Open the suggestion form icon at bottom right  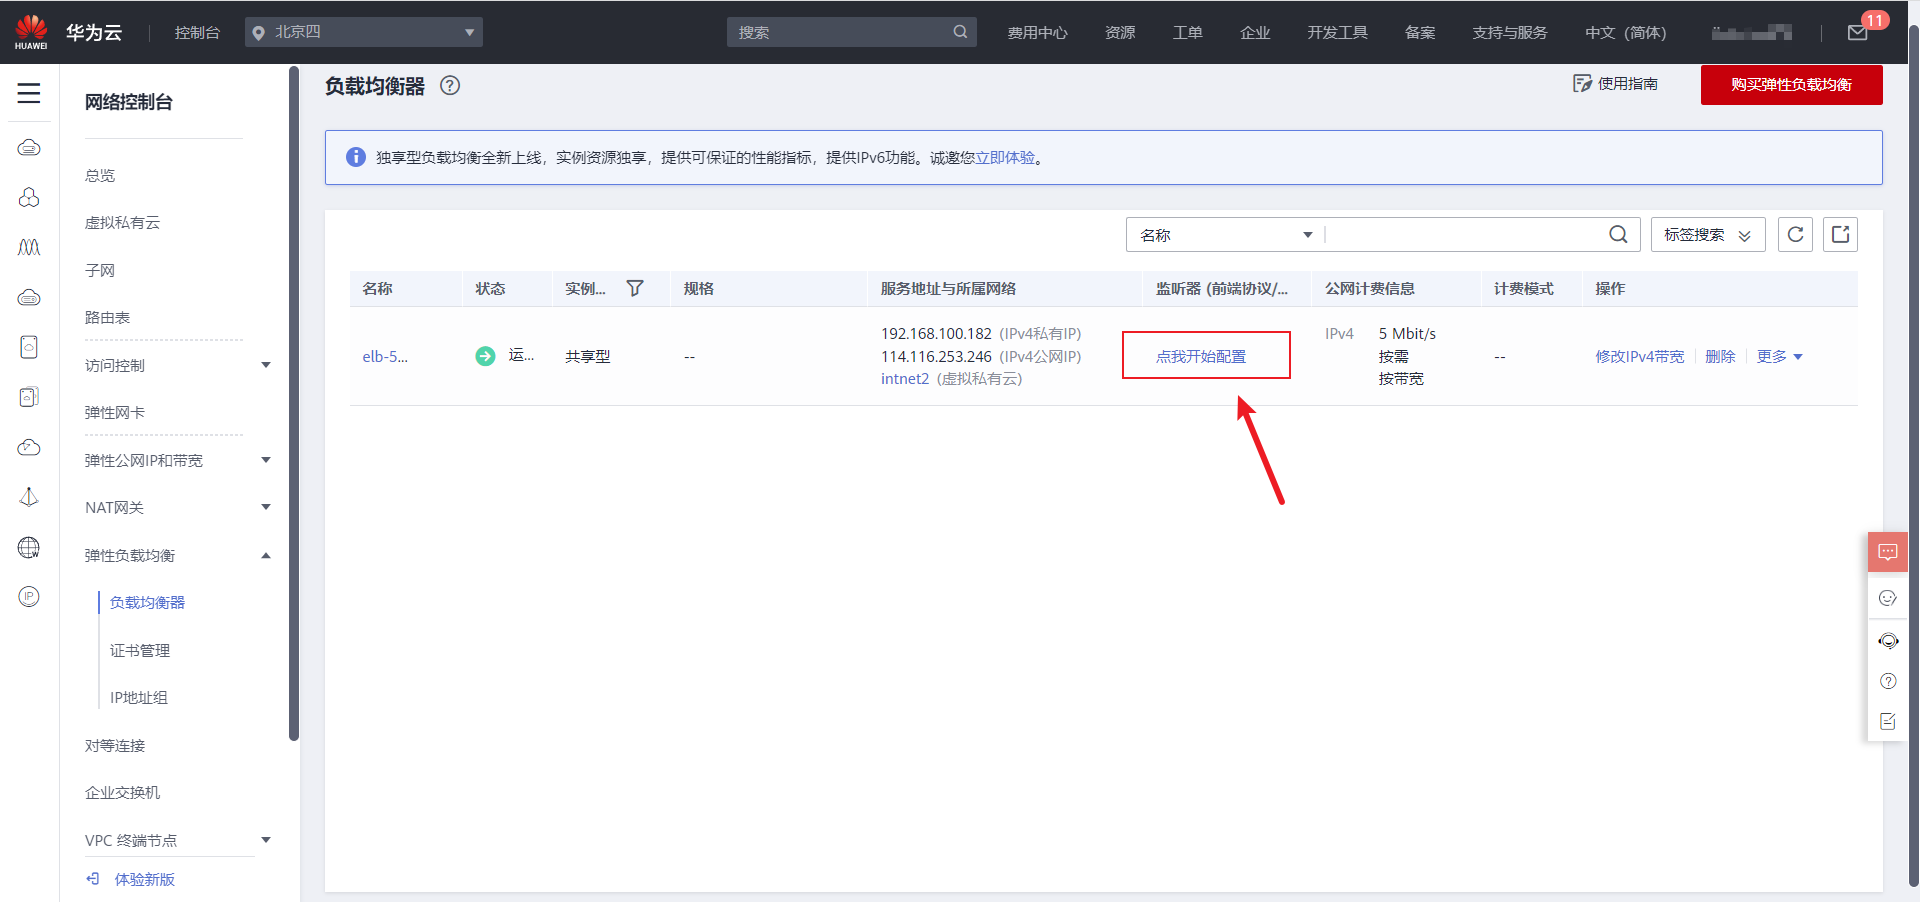coord(1888,721)
